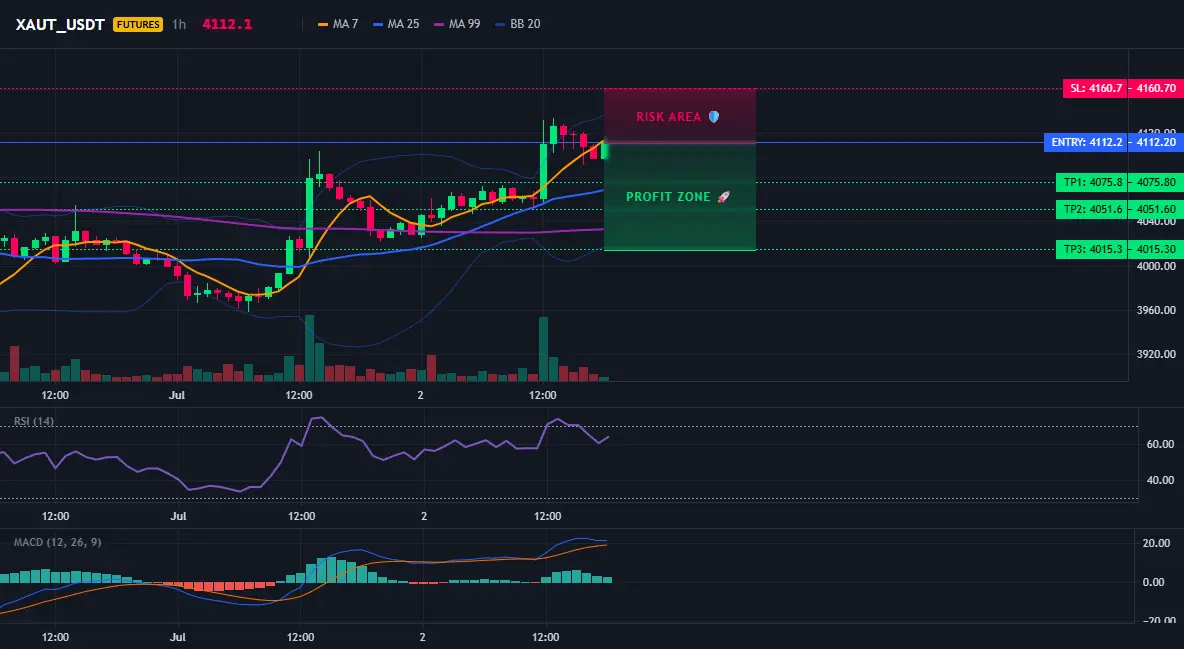This screenshot has width=1184, height=649.
Task: Click the rocket icon beside PROFIT ZONE
Action: [723, 197]
